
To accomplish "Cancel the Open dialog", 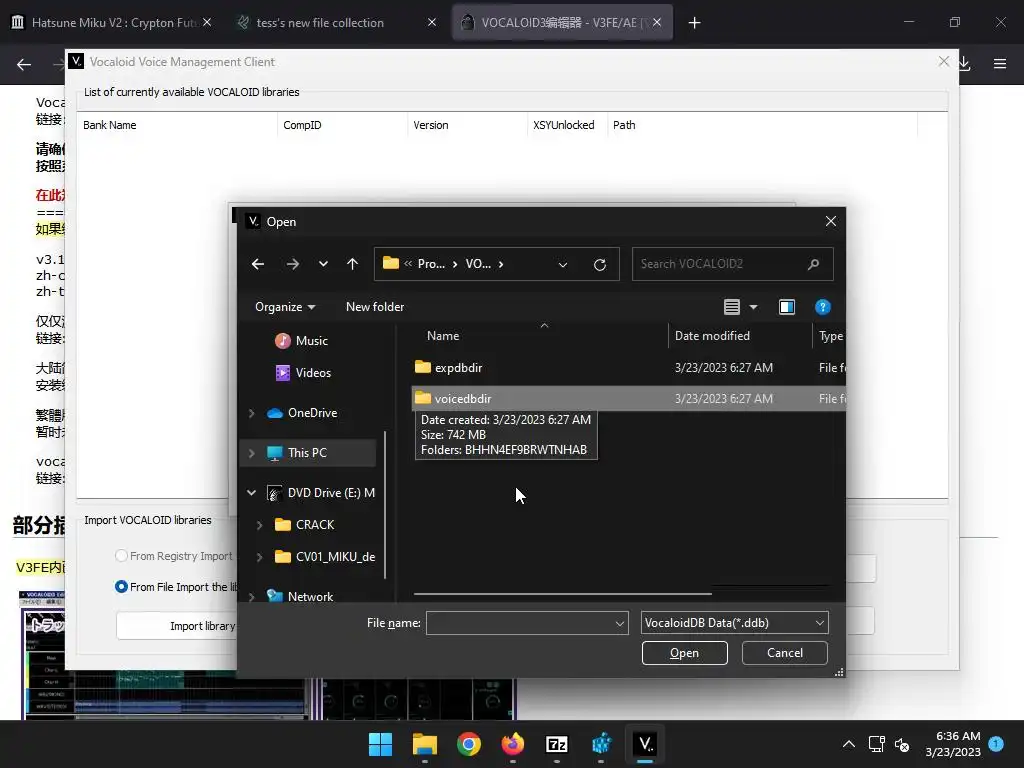I will click(x=784, y=653).
